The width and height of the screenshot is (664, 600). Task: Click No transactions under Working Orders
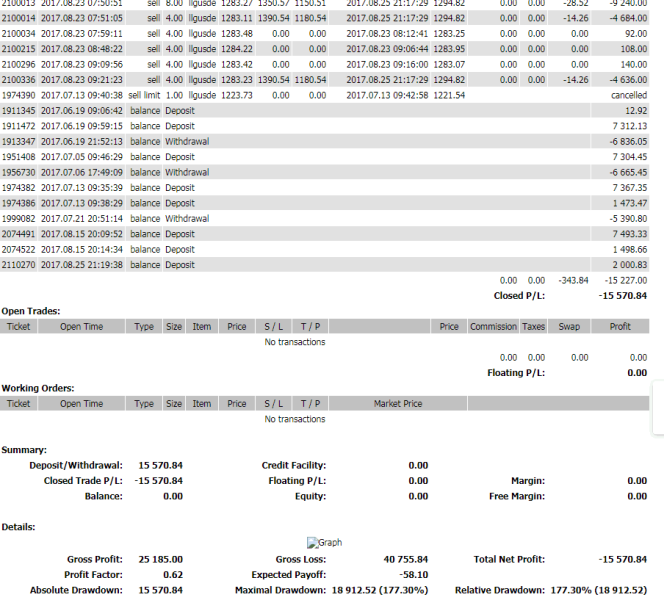295,419
